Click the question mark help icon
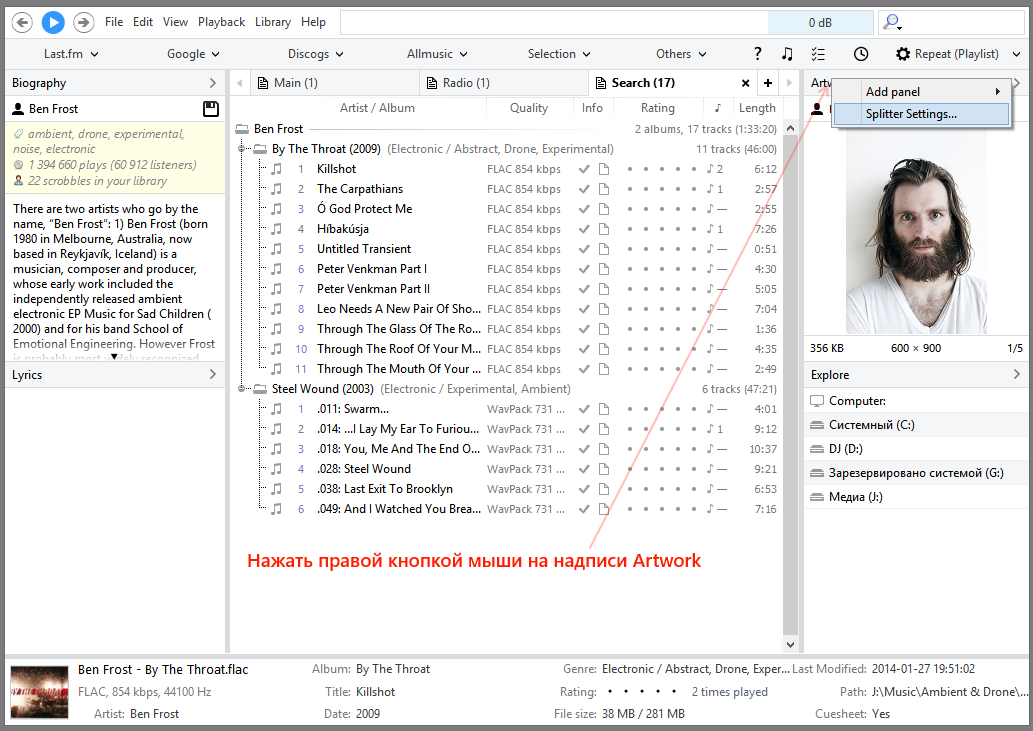Image resolution: width=1033 pixels, height=731 pixels. 757,54
